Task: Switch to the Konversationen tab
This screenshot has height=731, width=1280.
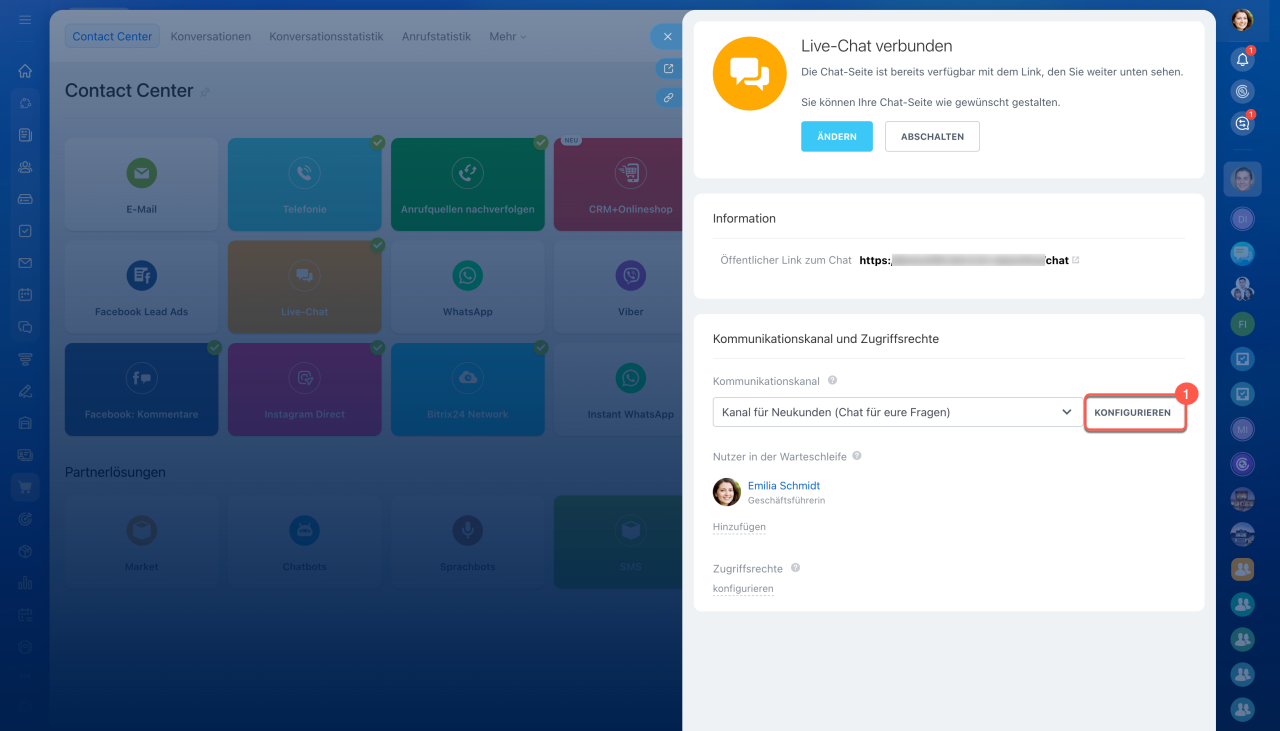Action: pyautogui.click(x=211, y=37)
